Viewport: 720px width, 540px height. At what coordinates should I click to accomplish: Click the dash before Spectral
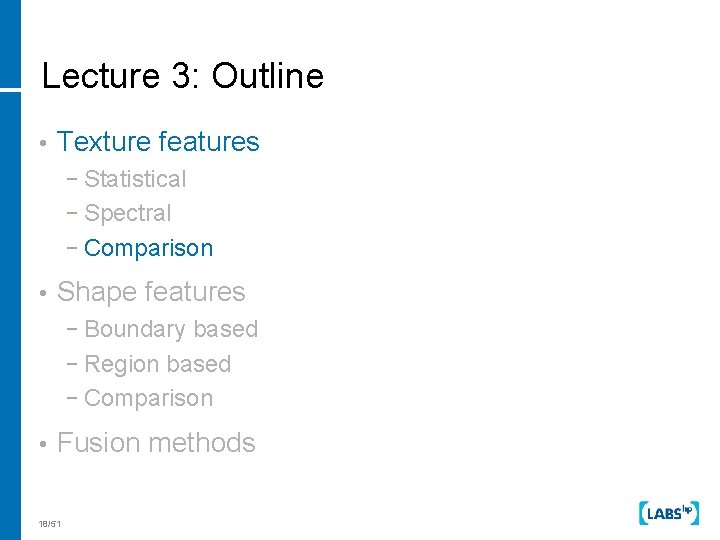point(76,214)
